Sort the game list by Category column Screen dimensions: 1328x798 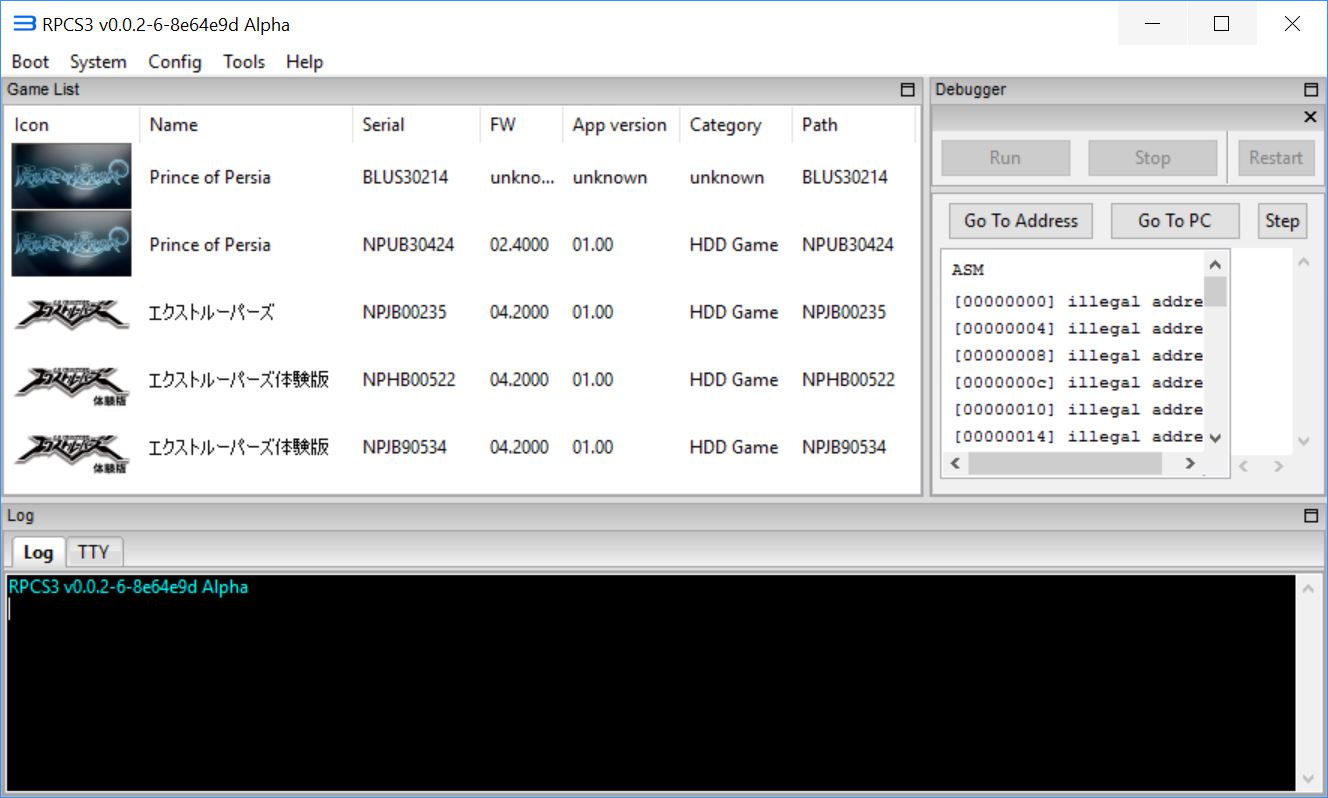(x=725, y=125)
